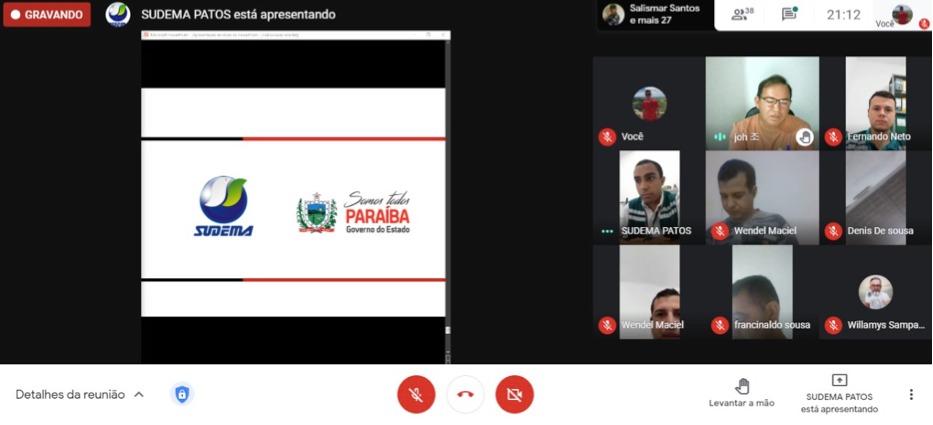Open the three-dot more options menu

(911, 395)
